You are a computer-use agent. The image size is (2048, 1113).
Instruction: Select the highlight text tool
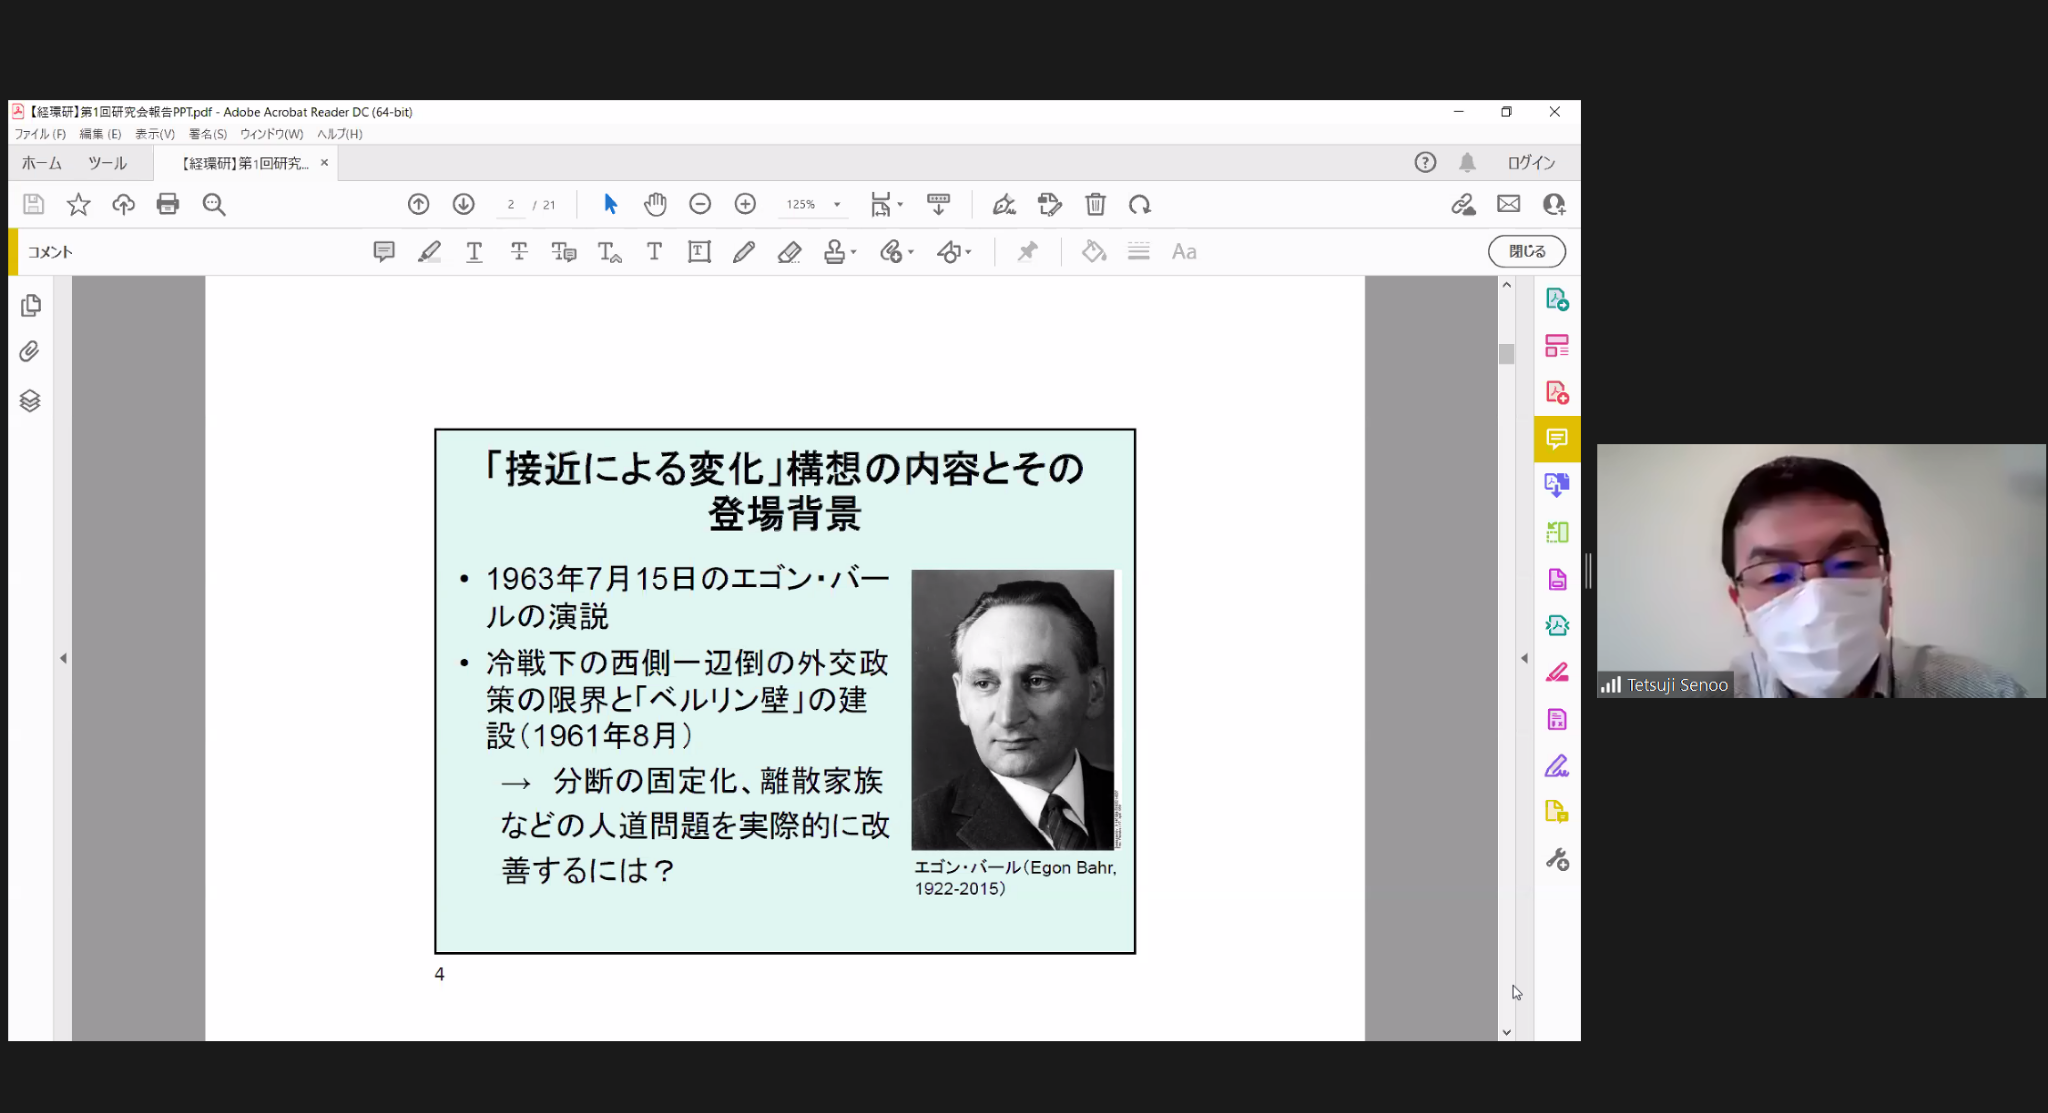click(429, 252)
